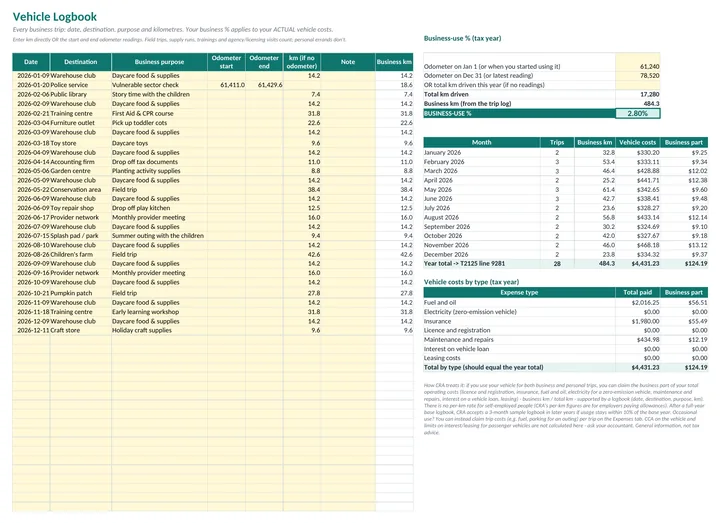Select the Business purpose column header
This screenshot has height=523, width=720.
click(159, 62)
